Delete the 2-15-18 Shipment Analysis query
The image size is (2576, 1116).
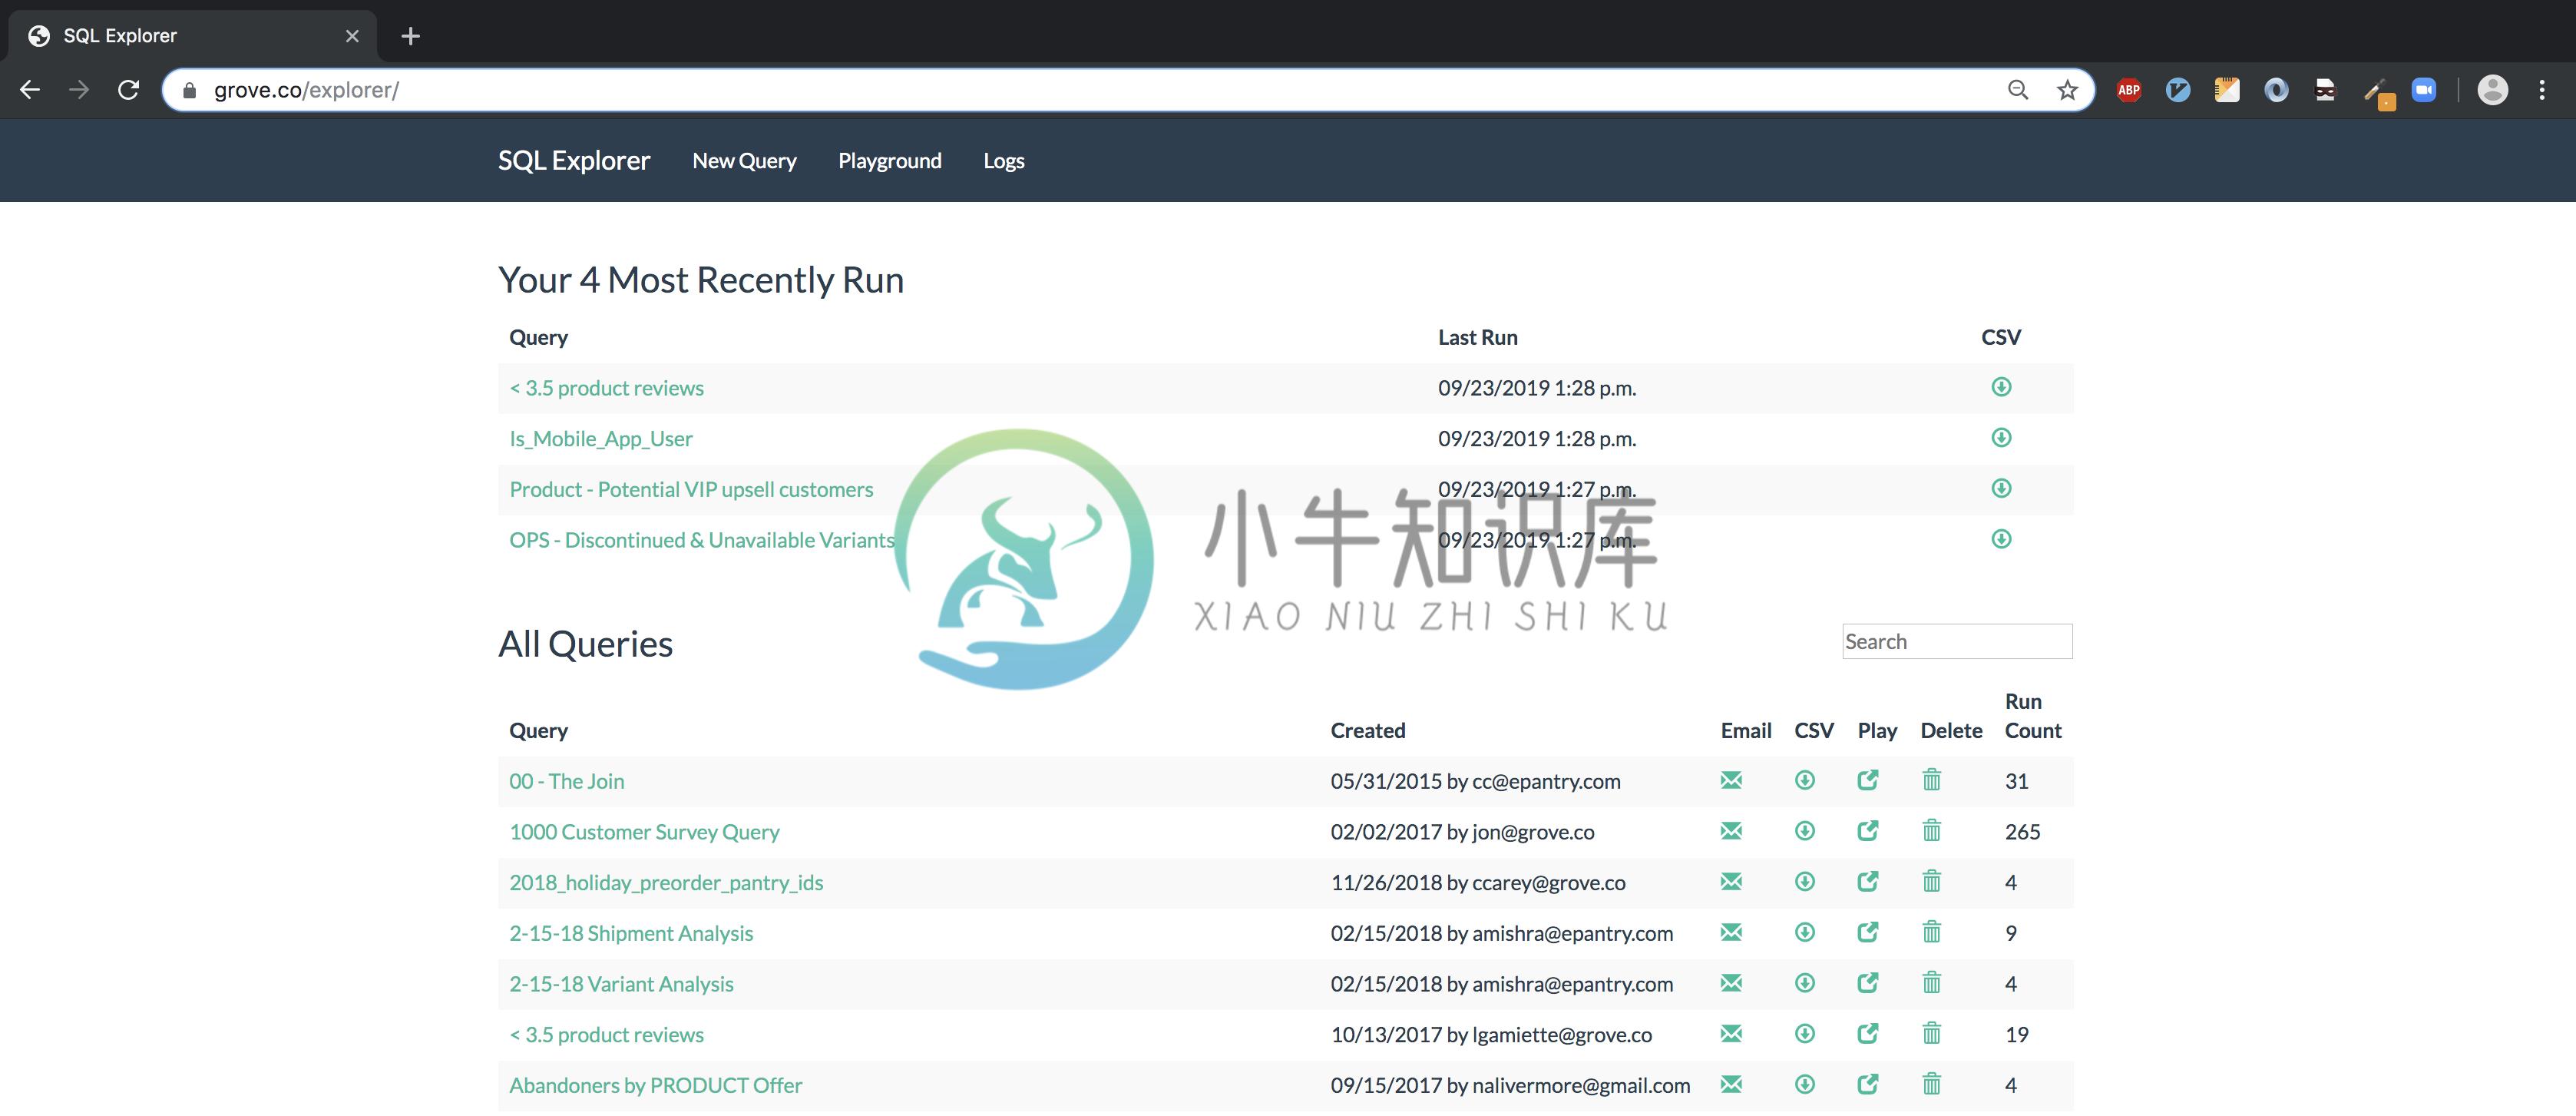(1932, 932)
